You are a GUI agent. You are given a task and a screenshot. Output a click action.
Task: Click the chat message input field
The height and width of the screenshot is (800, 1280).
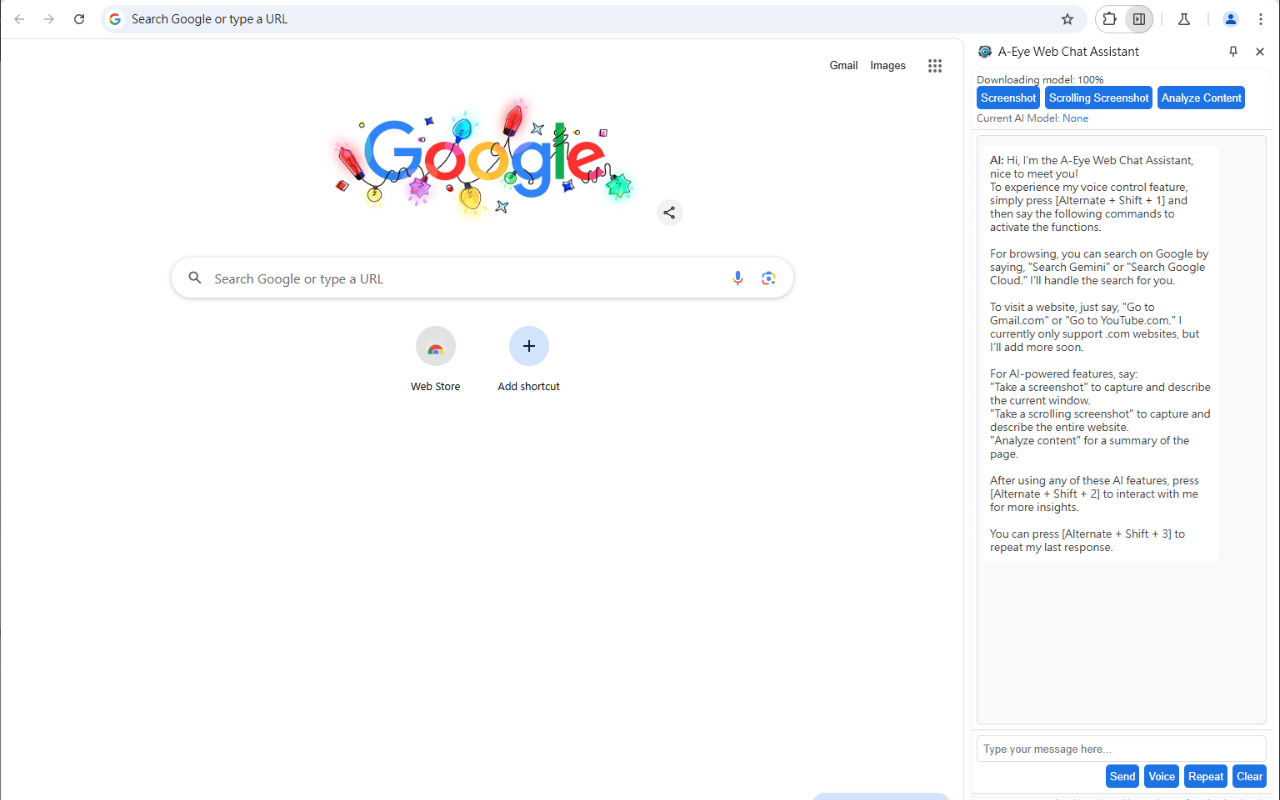pos(1120,748)
